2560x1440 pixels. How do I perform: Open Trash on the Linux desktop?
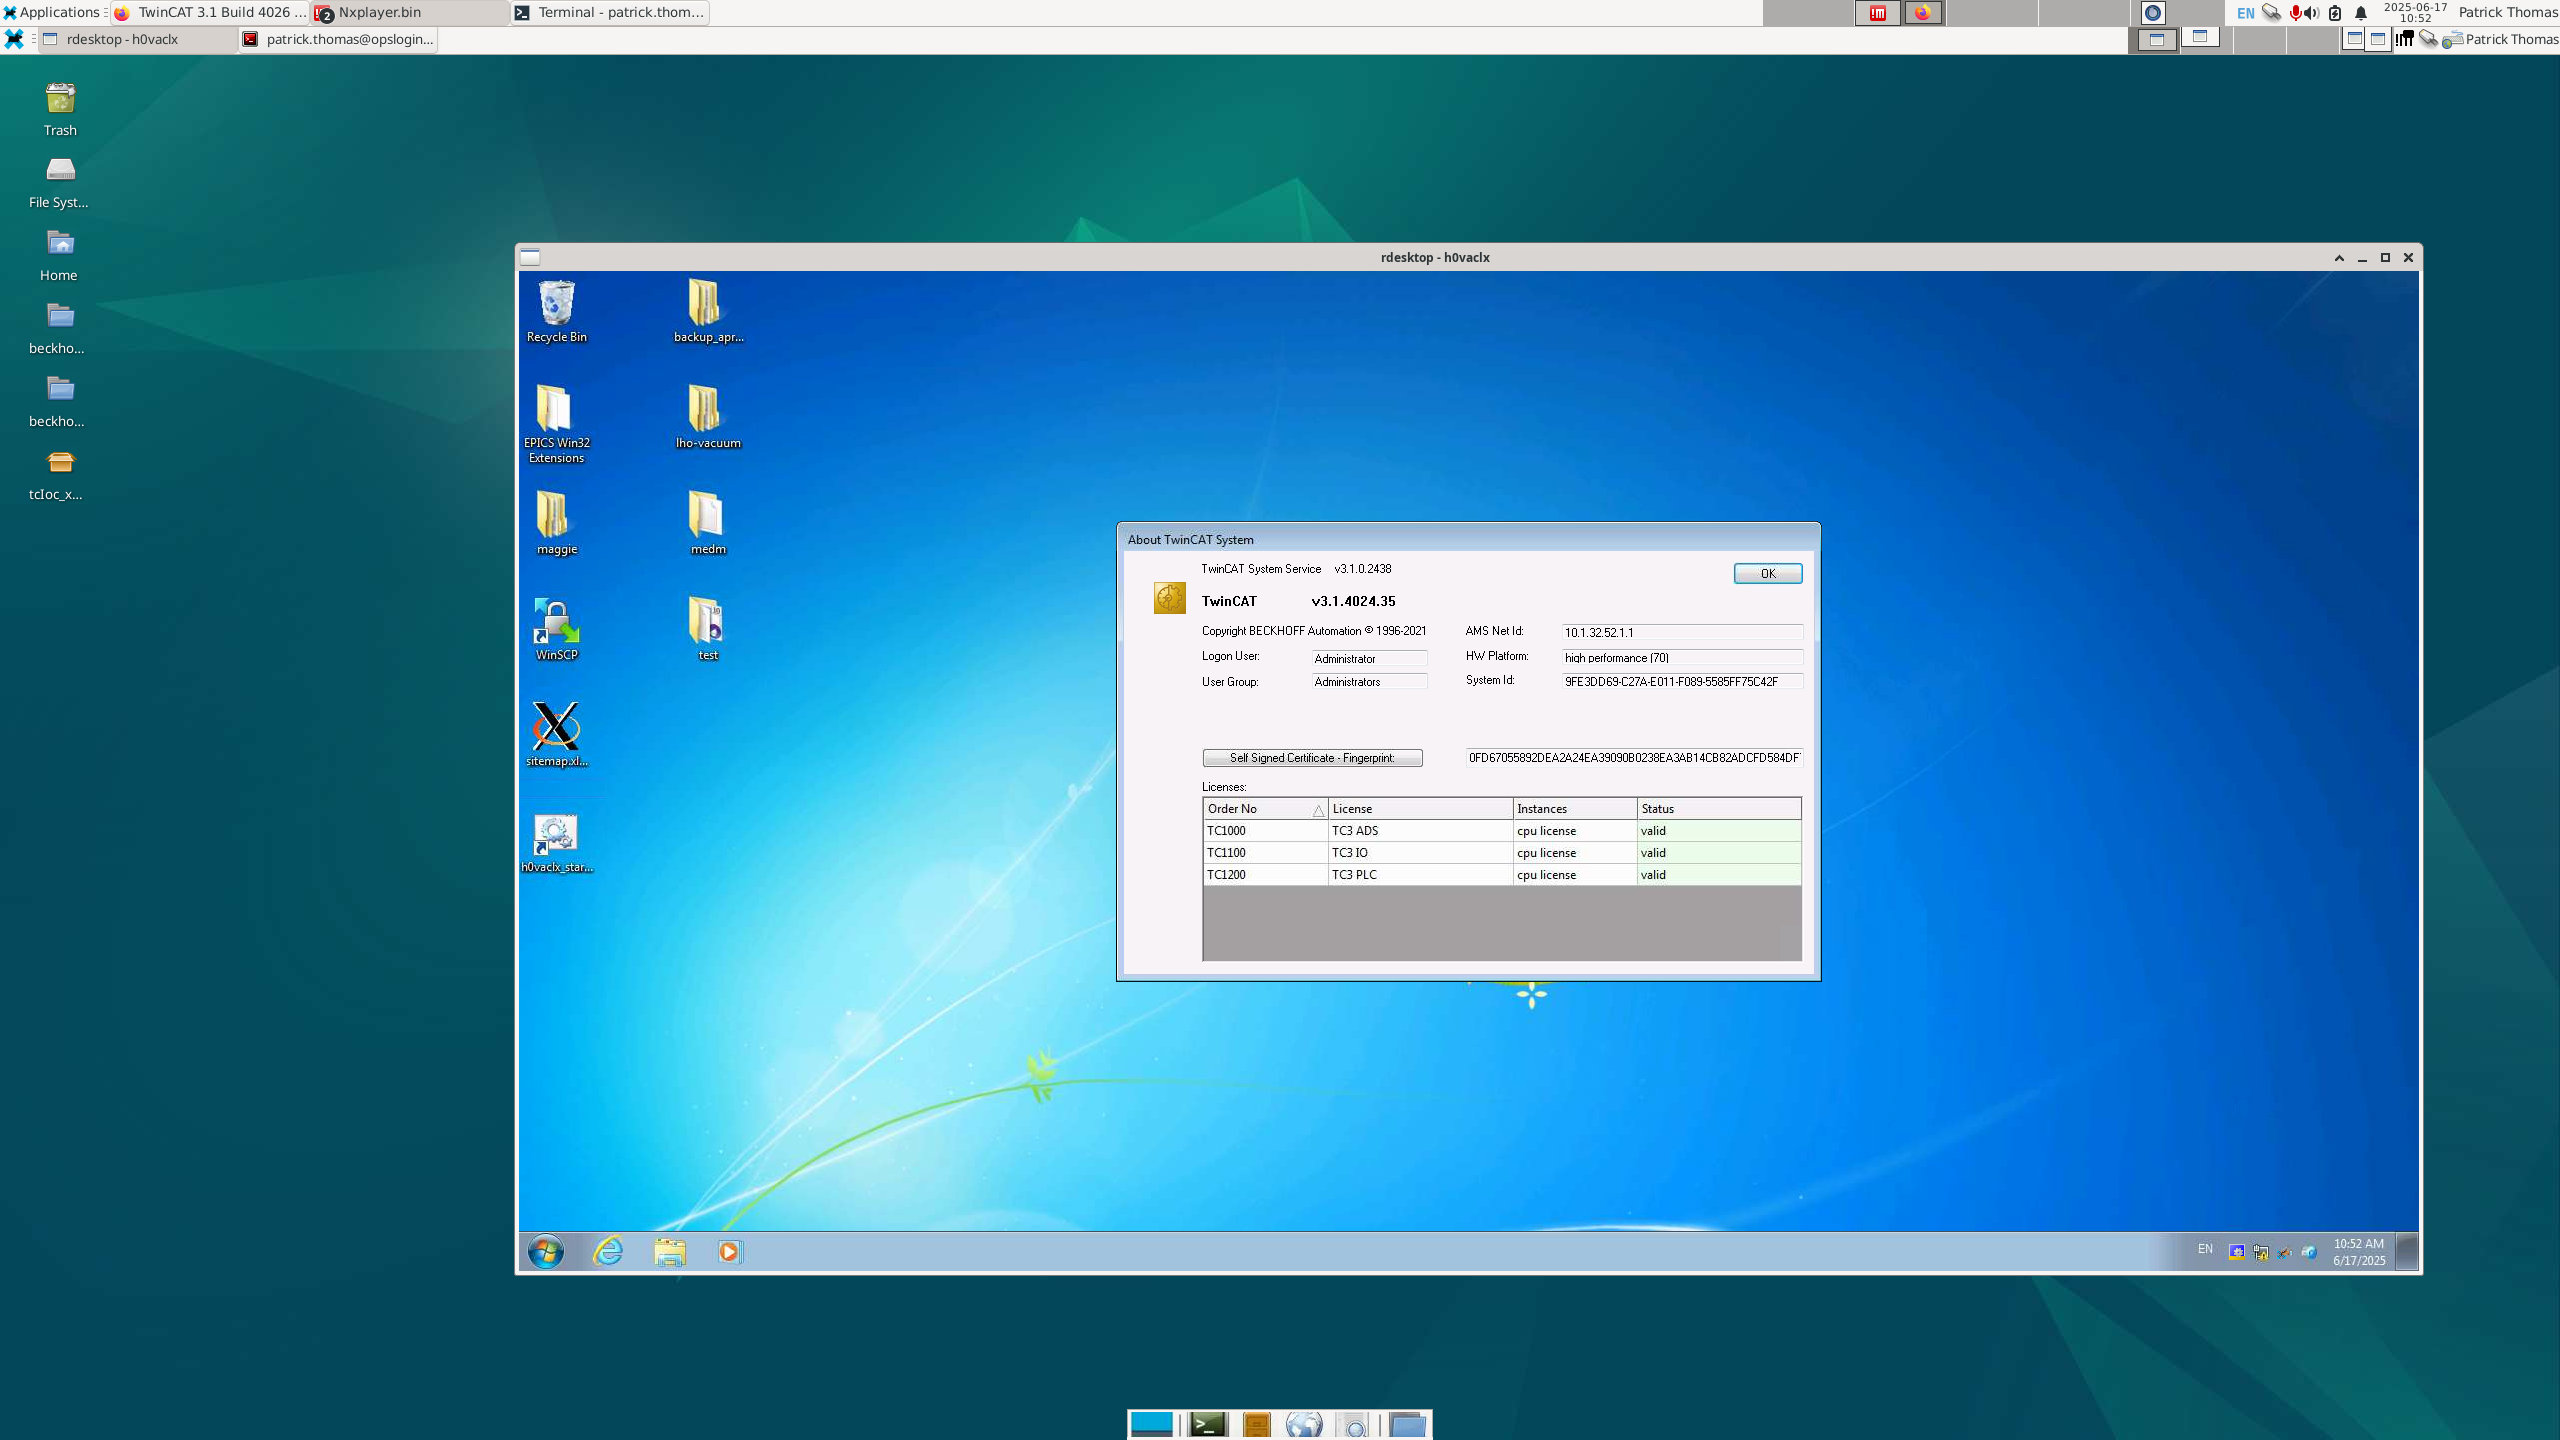(x=60, y=110)
